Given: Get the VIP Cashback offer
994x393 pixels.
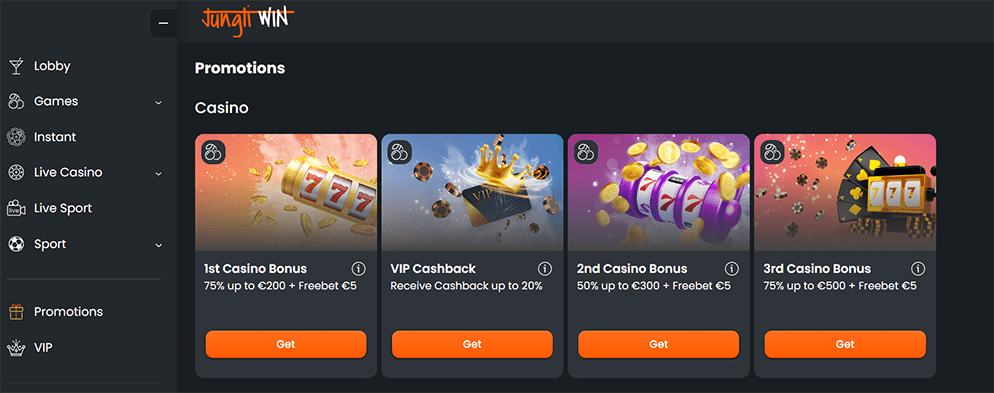Looking at the screenshot, I should 472,344.
